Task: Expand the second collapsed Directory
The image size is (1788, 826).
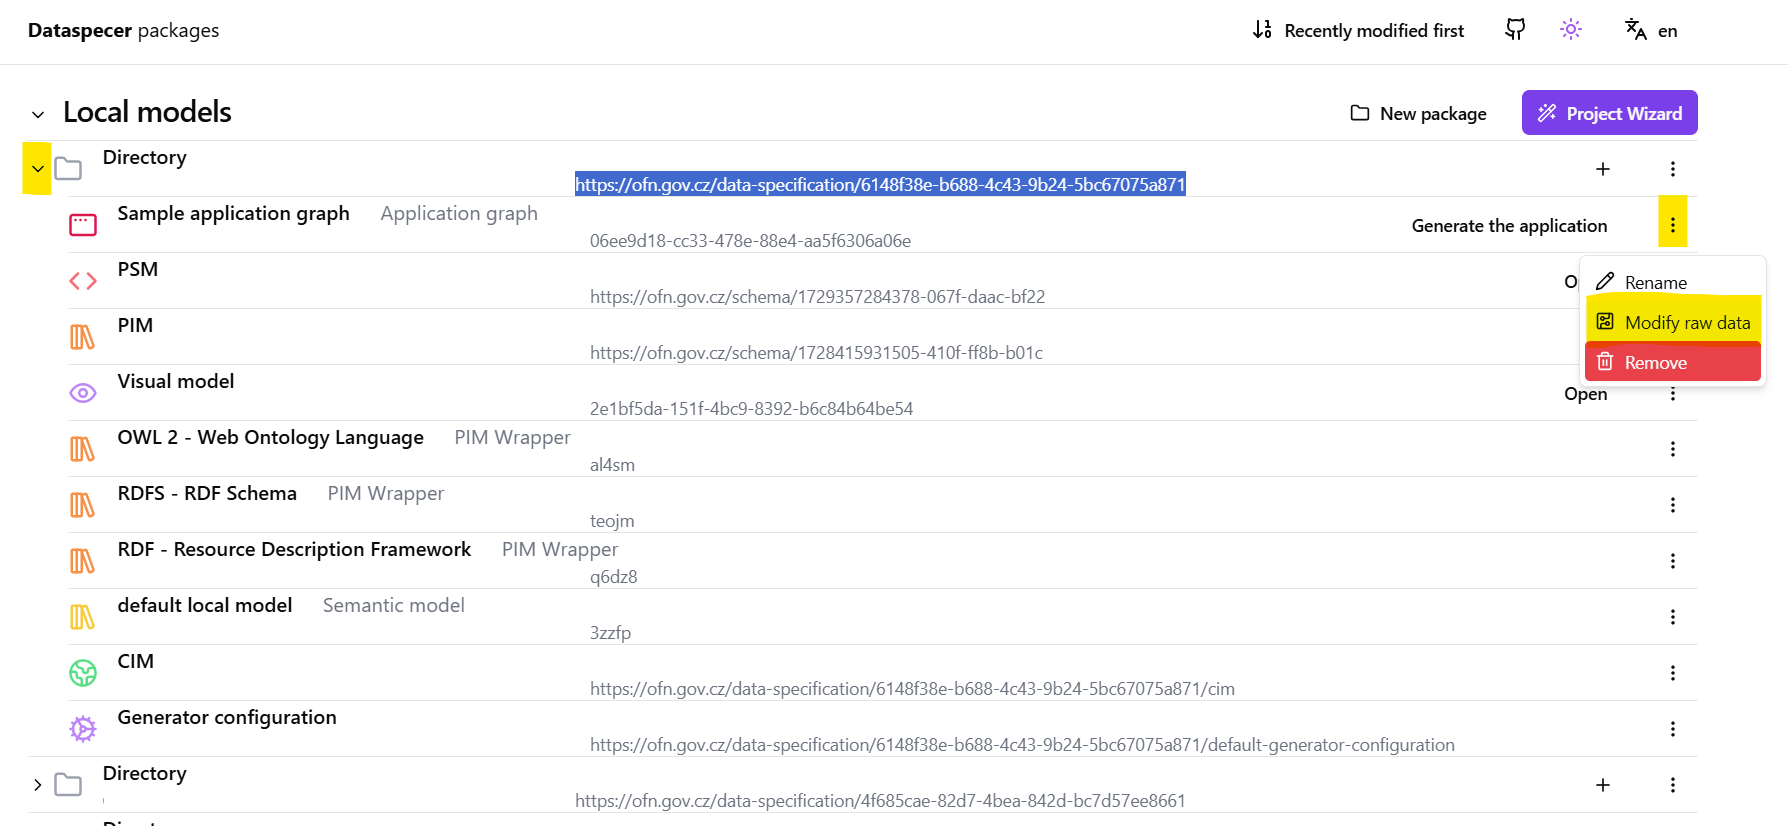Action: tap(38, 785)
